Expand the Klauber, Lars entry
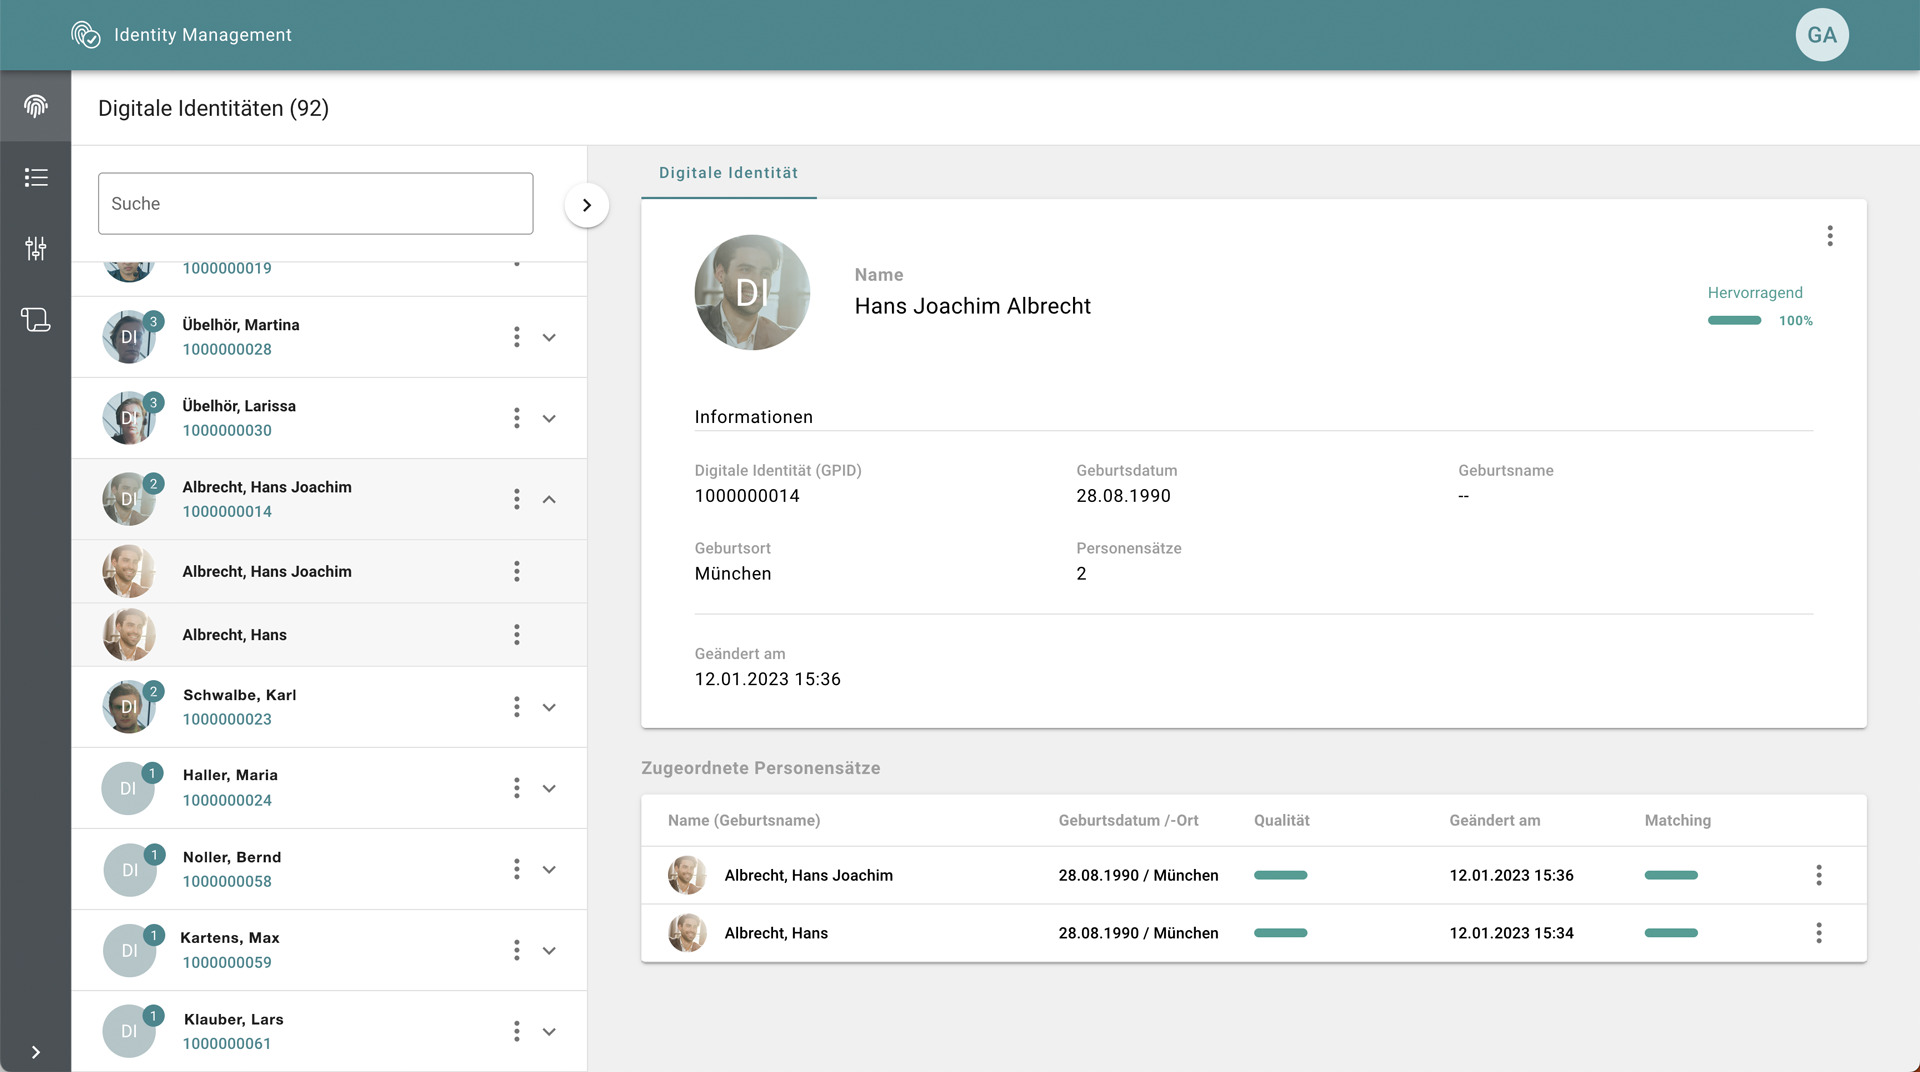Screen dimensions: 1920x1072 pos(549,1031)
